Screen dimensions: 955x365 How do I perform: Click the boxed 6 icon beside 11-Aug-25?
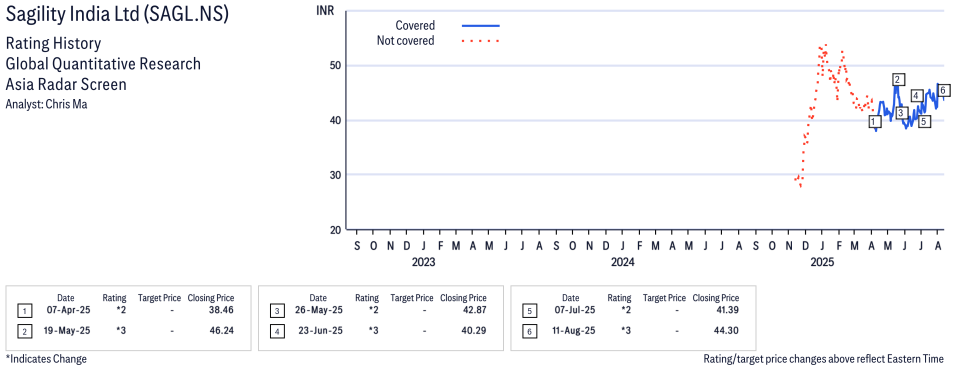click(x=529, y=331)
